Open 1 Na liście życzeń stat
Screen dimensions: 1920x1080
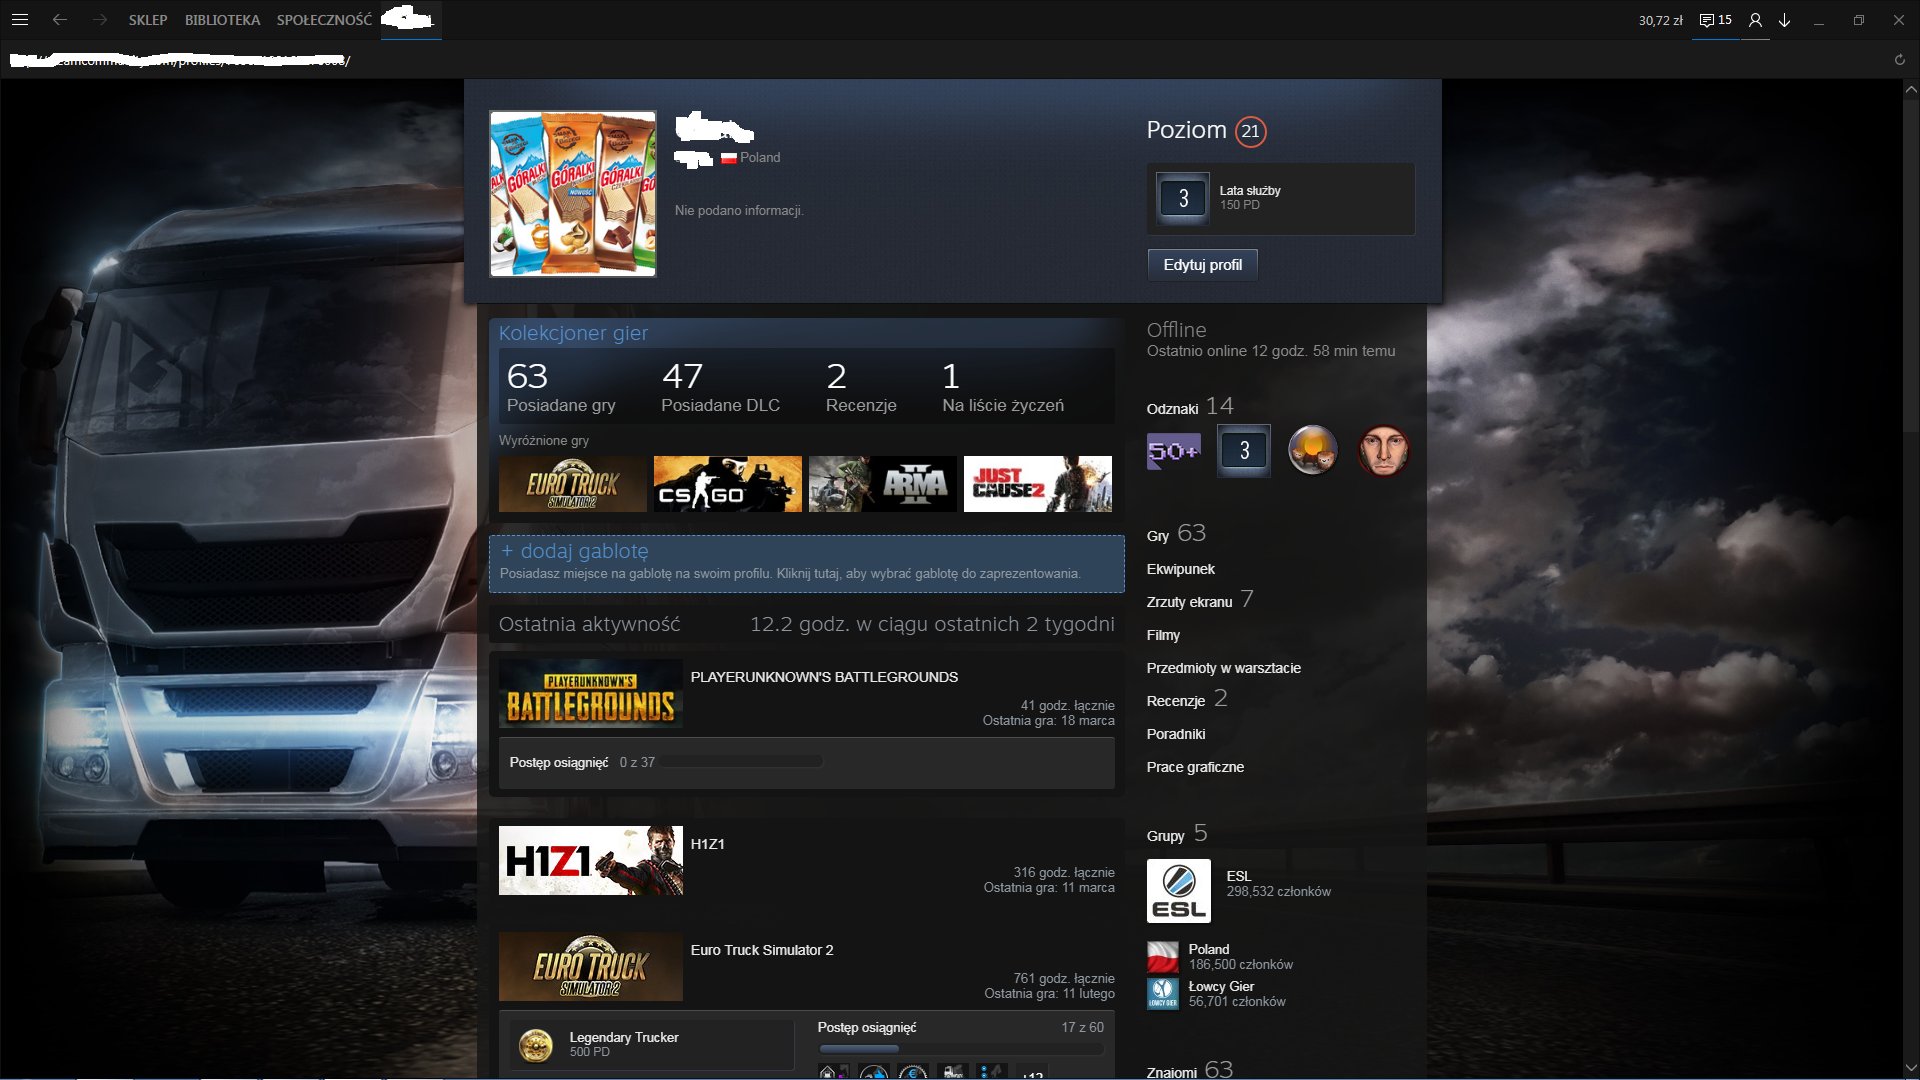coord(1002,387)
